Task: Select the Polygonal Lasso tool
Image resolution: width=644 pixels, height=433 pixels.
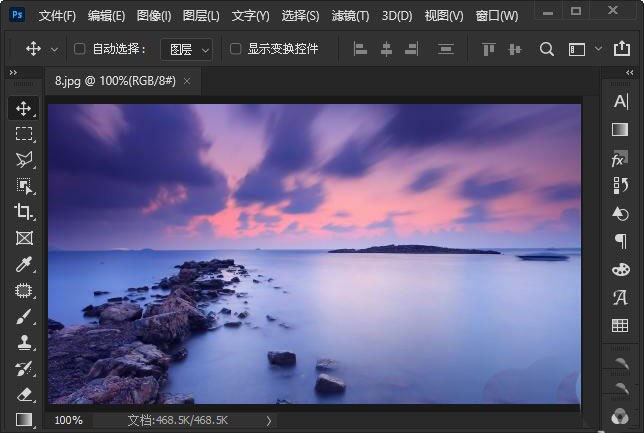Action: [x=24, y=159]
